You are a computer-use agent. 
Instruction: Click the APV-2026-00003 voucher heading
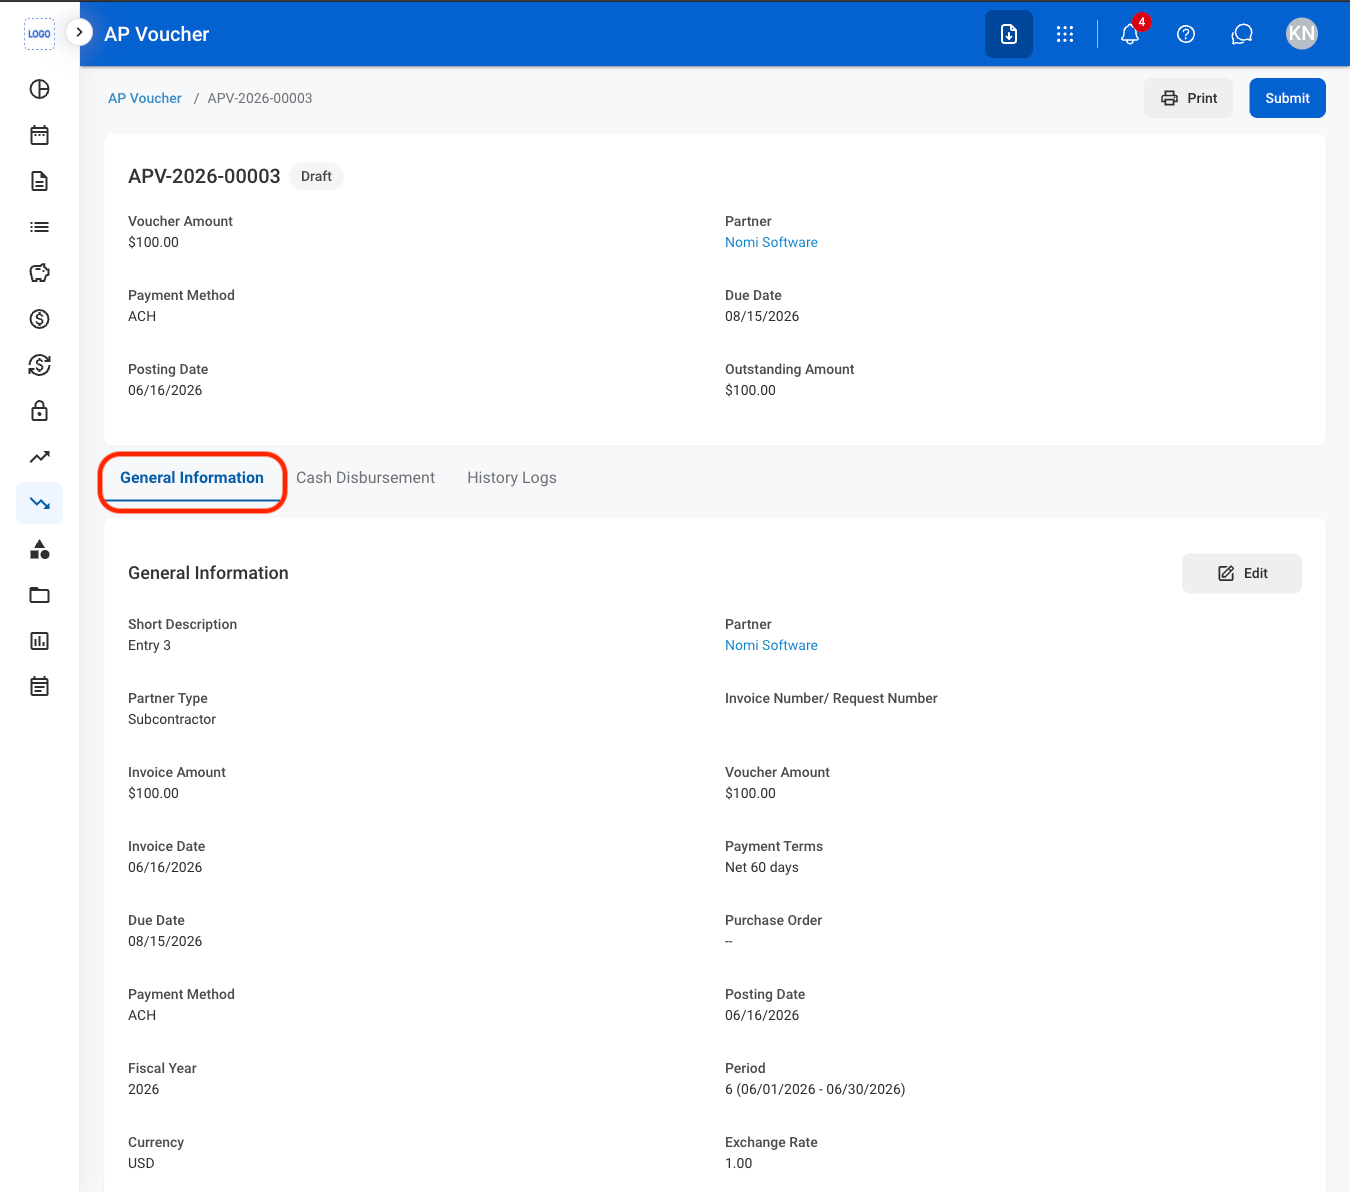click(x=204, y=176)
